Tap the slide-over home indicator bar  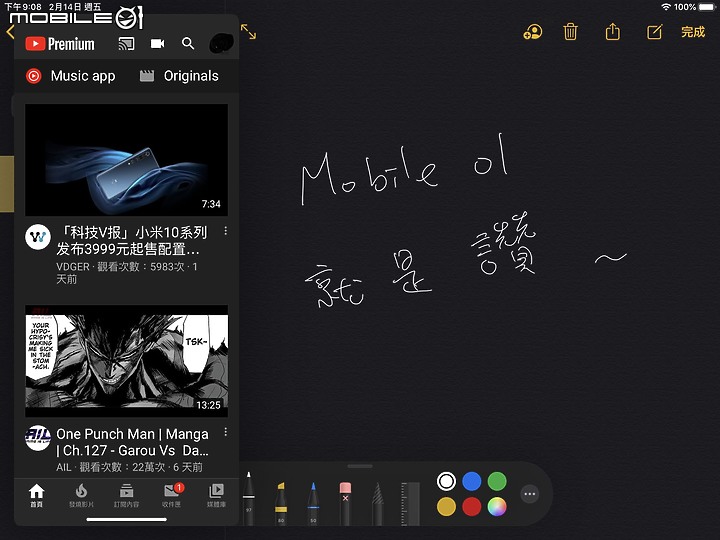126,519
